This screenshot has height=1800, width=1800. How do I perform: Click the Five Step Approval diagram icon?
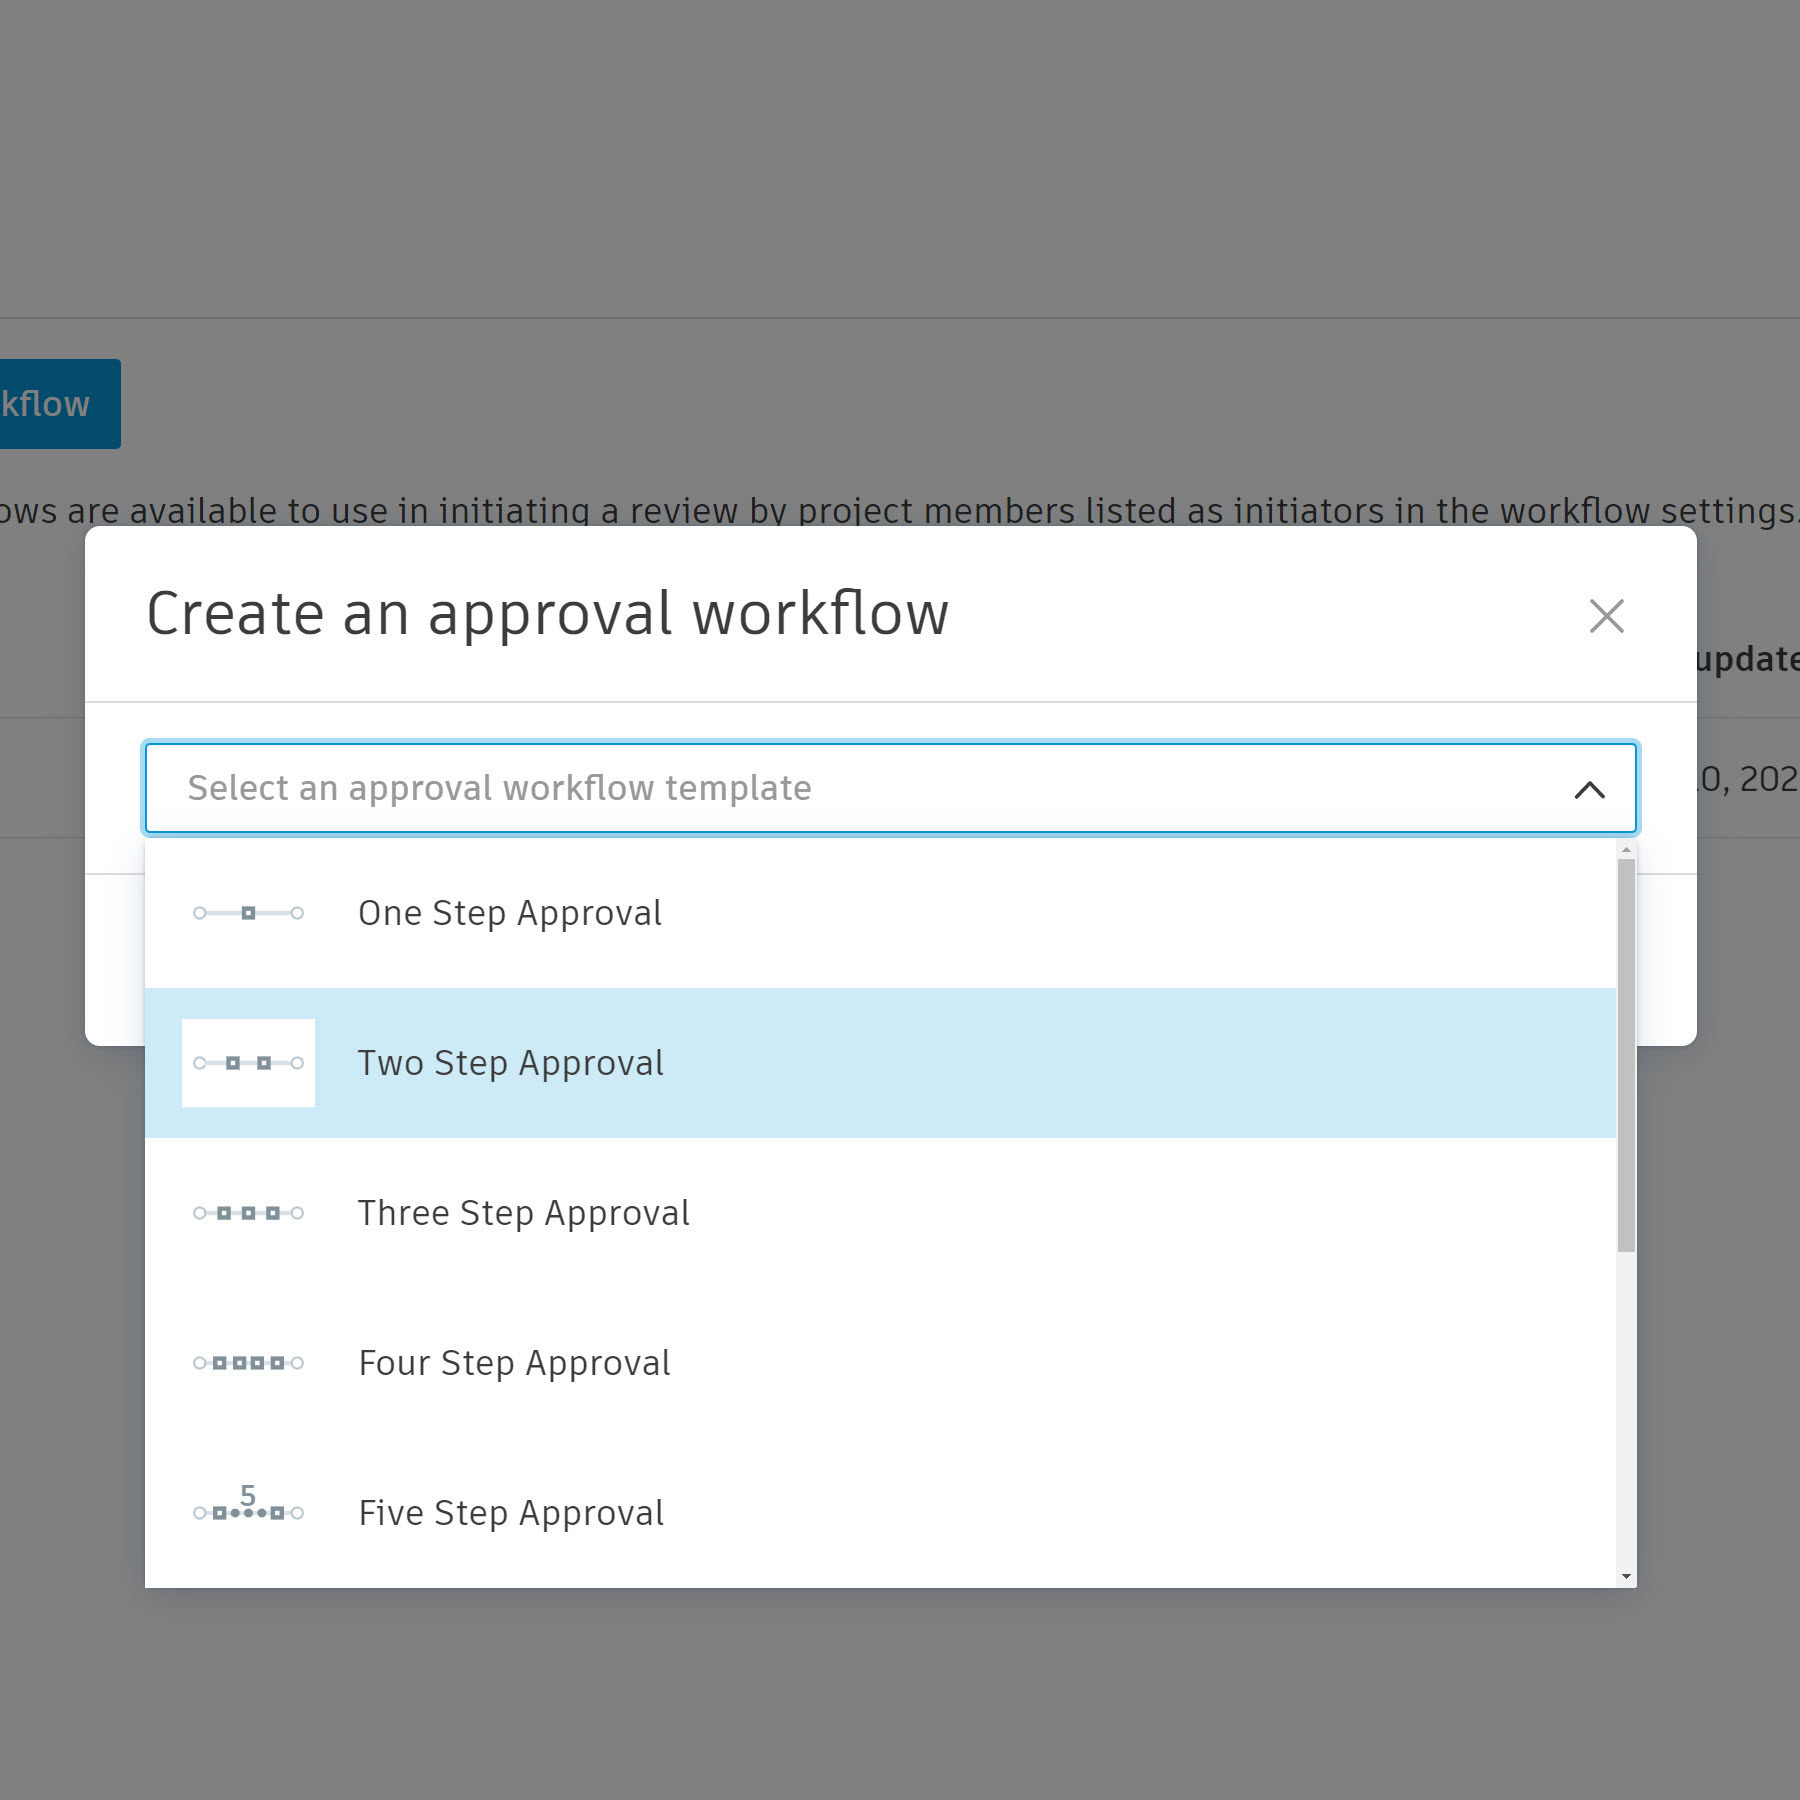(248, 1511)
